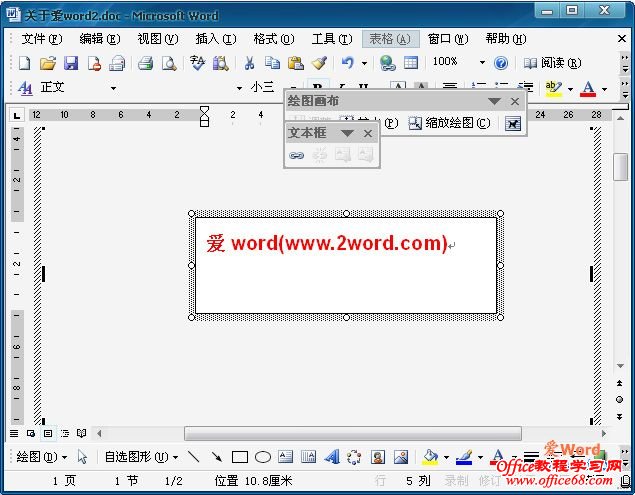Open the 窗口 Window menu

[448, 39]
